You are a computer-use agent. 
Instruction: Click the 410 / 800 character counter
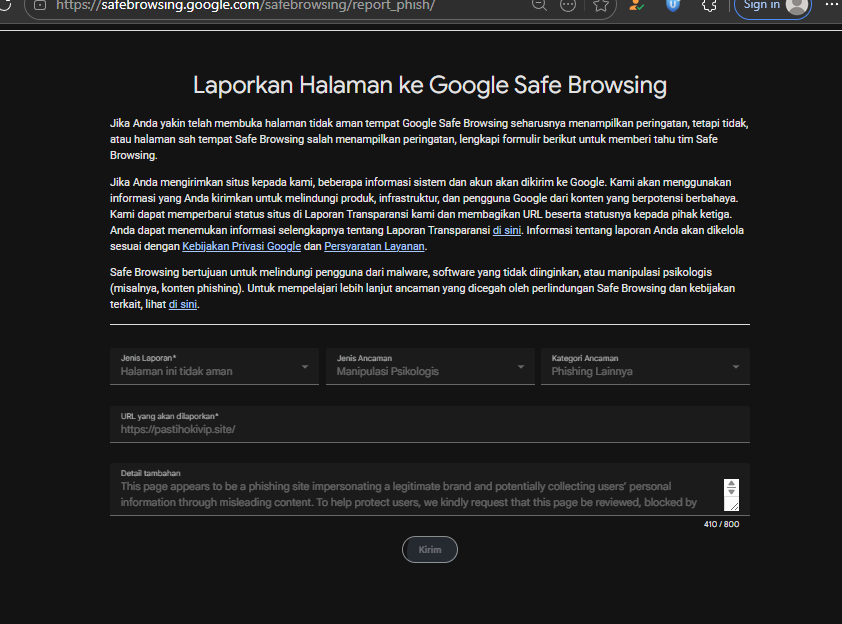pyautogui.click(x=721, y=524)
